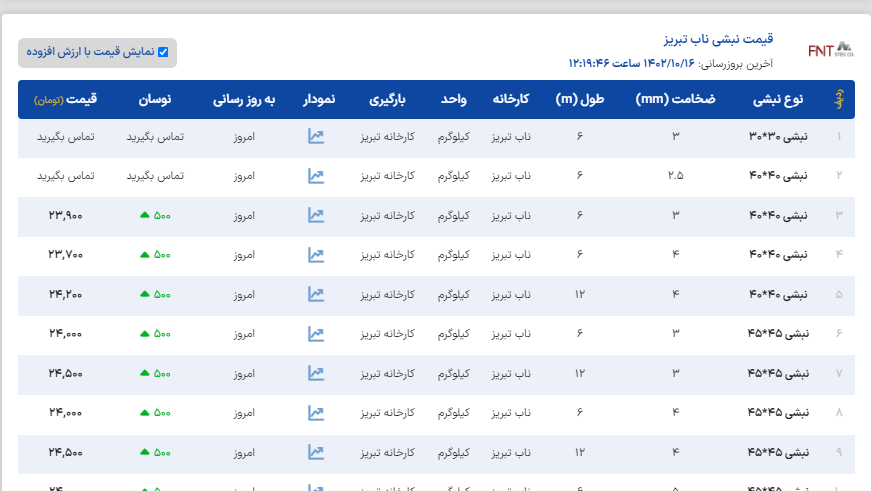Viewport: 872px width, 491px height.
Task: Click the قیمت (تومان) column header
Action: pyautogui.click(x=65, y=100)
